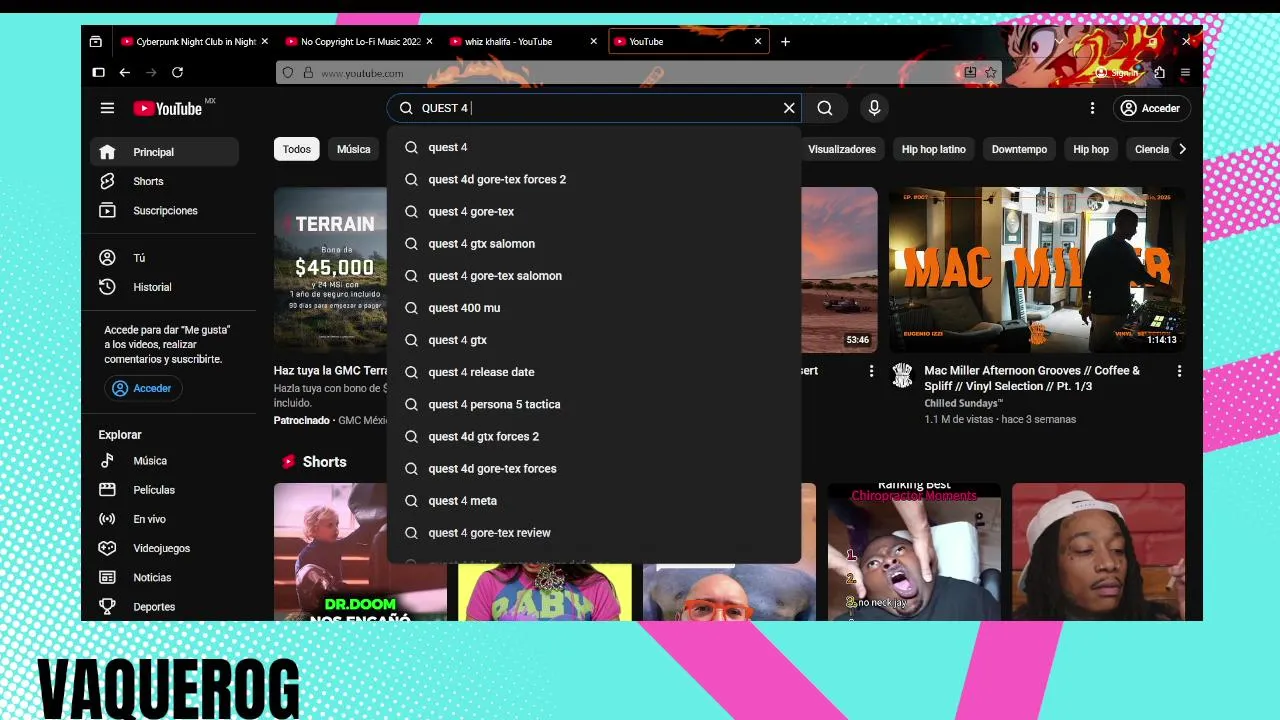Screen dimensions: 1280x720
Task: Select suggestion 'quest 4d gore-tex forces 2'
Action: click(594, 179)
